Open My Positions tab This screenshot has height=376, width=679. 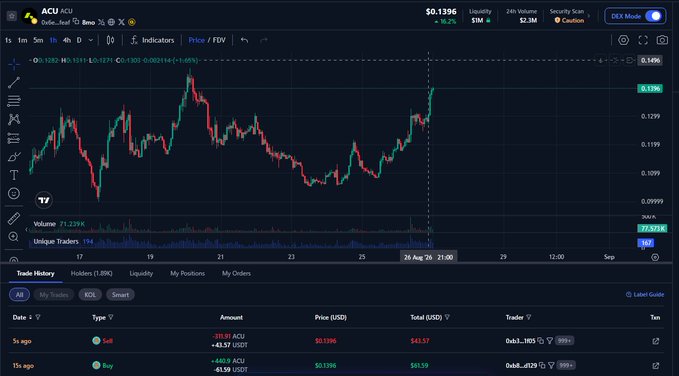188,273
